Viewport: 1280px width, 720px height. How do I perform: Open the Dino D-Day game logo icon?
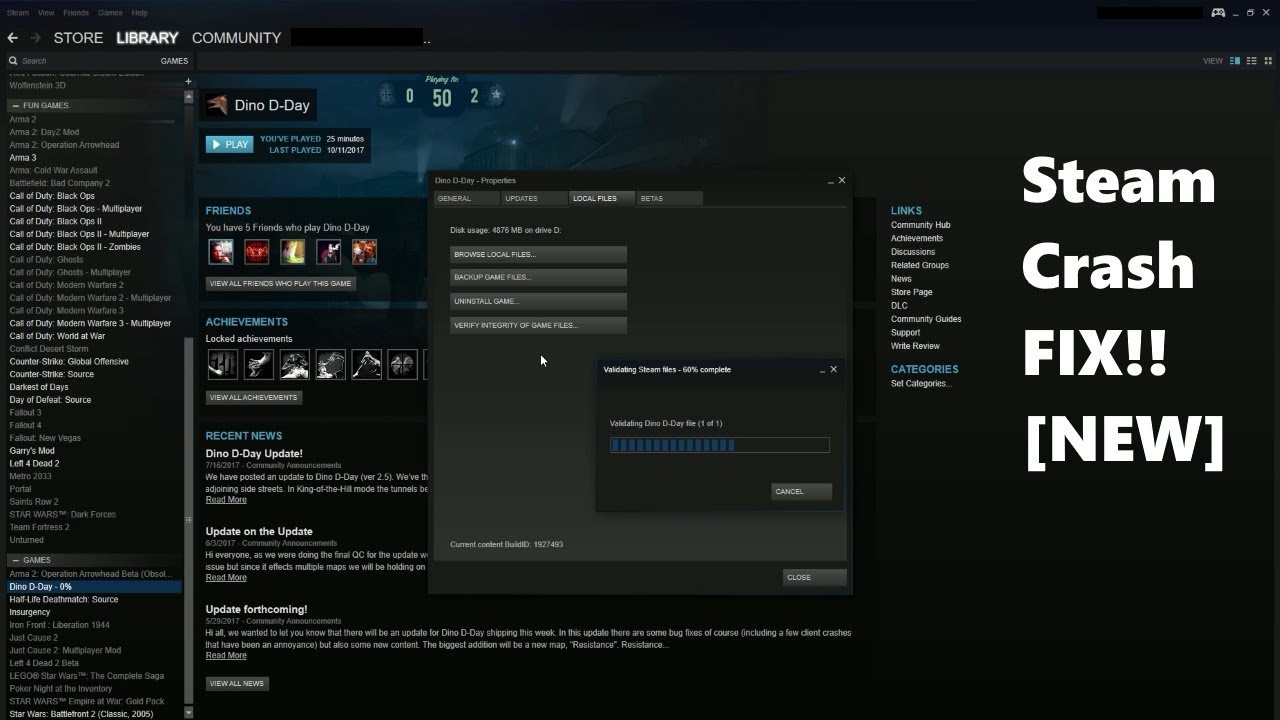point(216,105)
